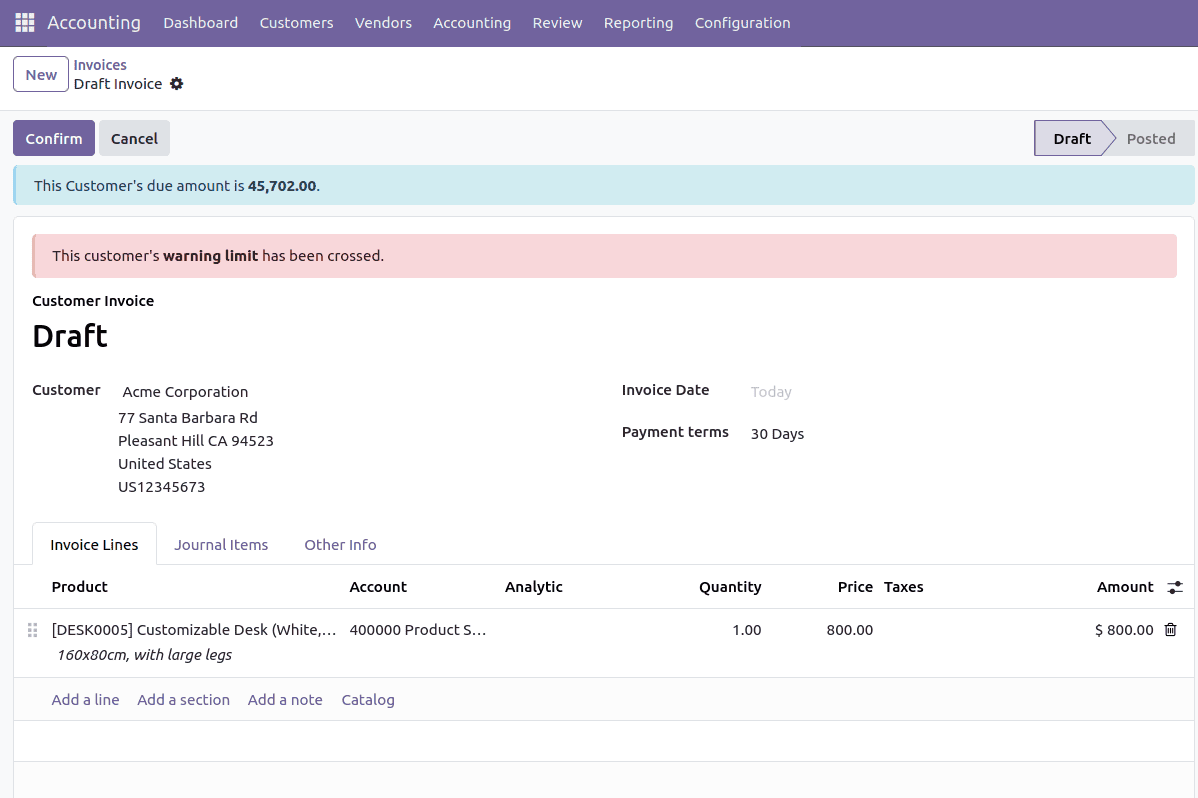
Task: Click the line amount $ 800.00
Action: pos(1124,630)
